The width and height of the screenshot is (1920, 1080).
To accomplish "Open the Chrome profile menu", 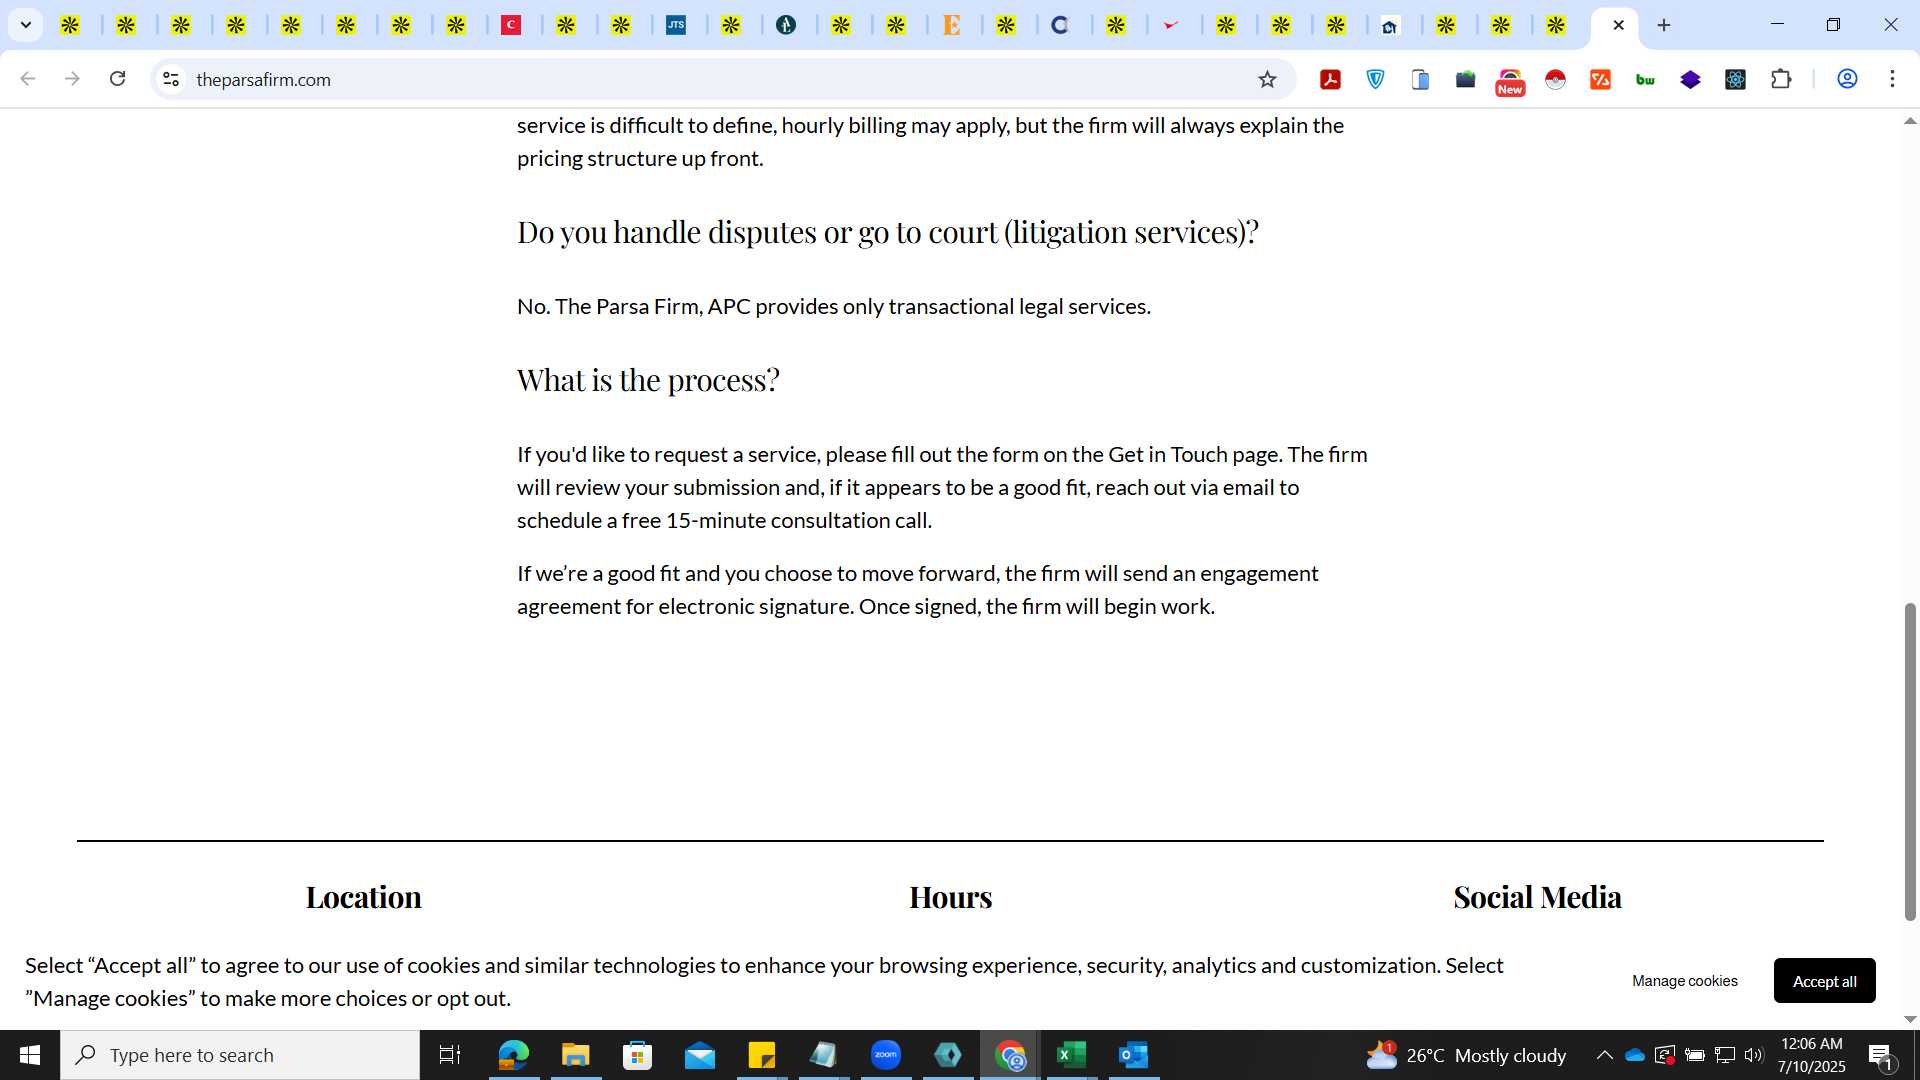I will point(1847,79).
